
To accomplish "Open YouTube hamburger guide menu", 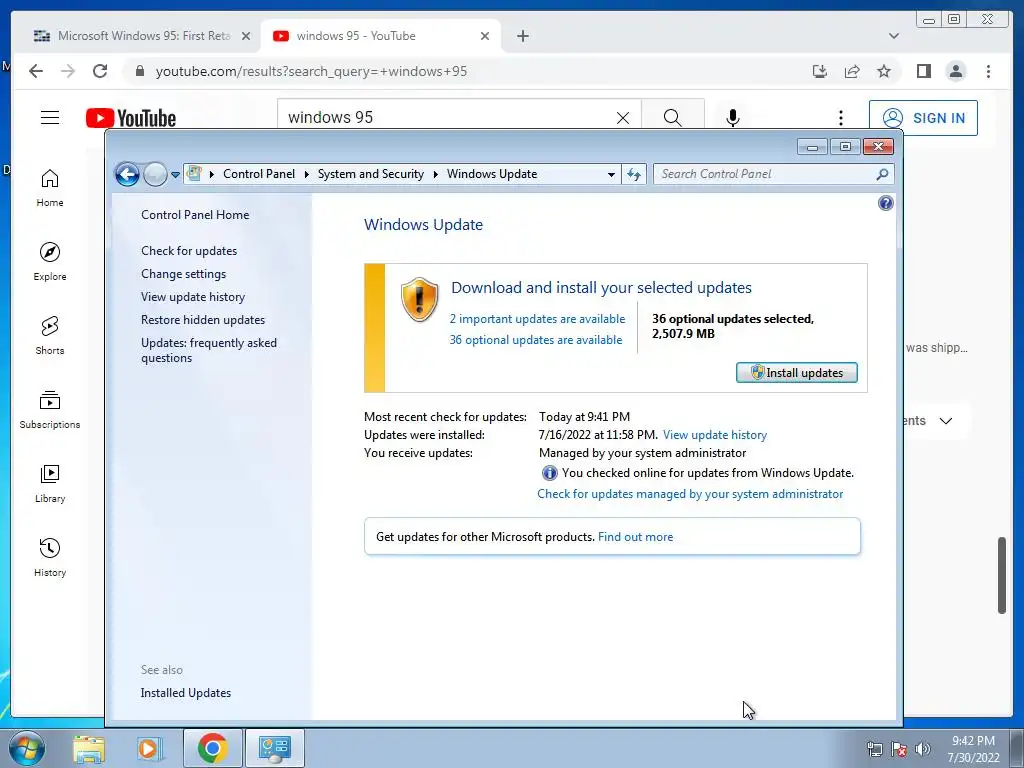I will click(50, 118).
